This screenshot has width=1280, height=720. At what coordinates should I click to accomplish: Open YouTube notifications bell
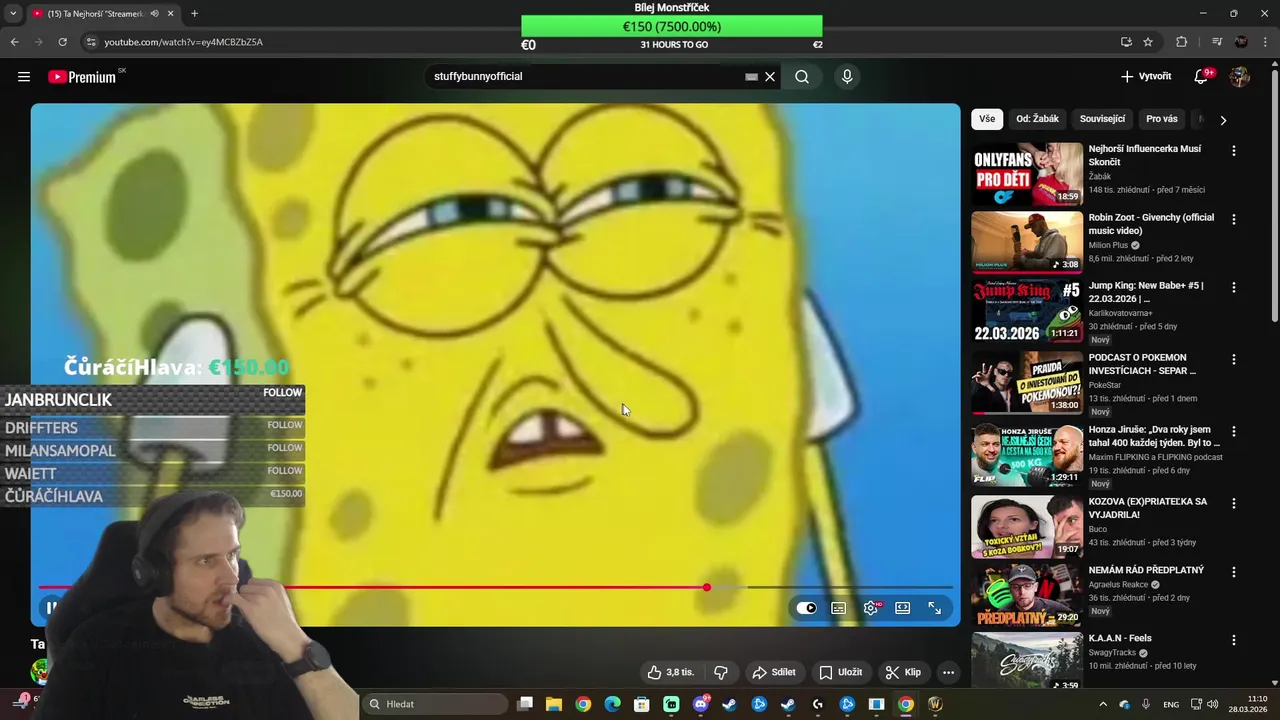1202,77
